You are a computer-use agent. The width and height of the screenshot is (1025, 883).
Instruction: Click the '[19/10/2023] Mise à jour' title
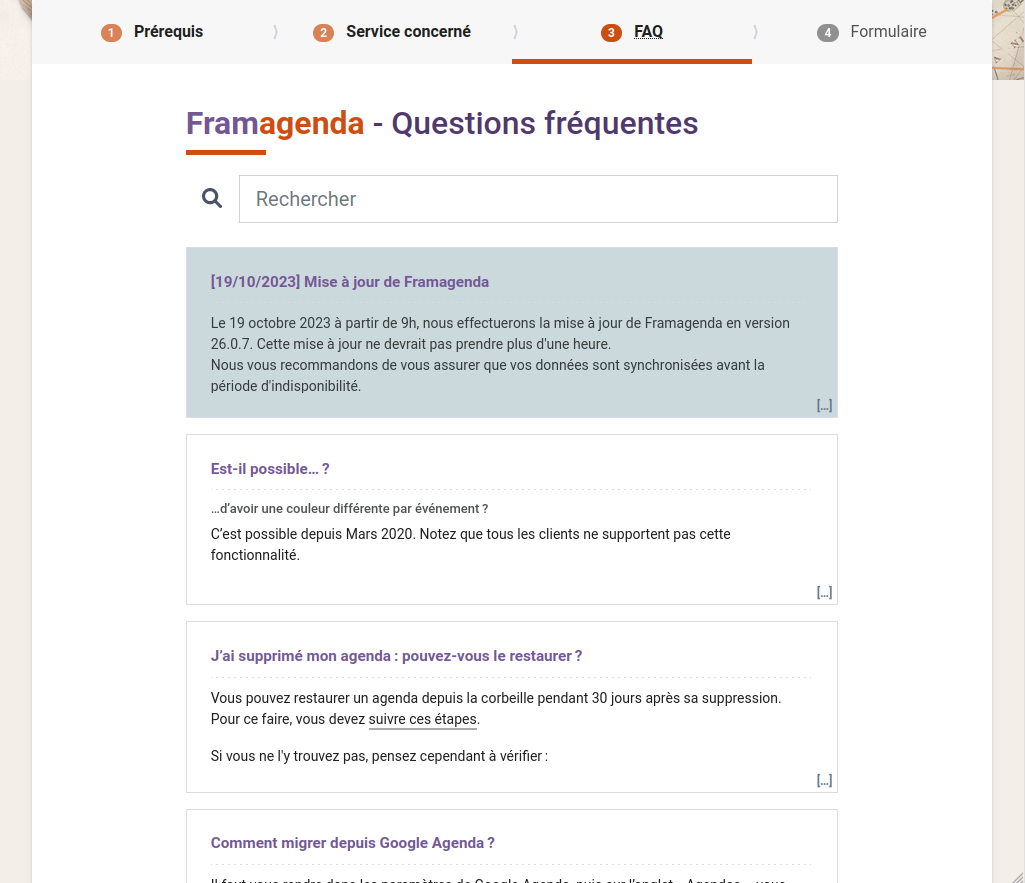click(x=349, y=281)
